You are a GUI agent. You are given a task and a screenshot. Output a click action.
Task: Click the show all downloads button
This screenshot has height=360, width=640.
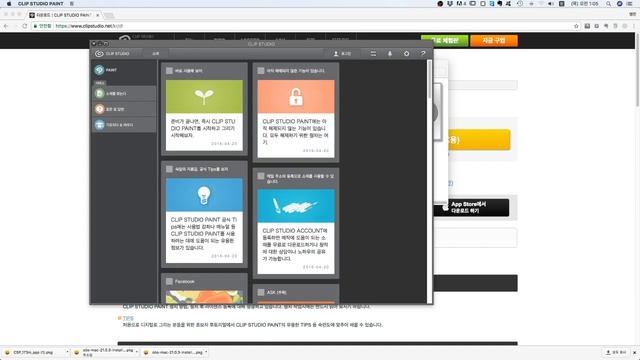click(616, 352)
